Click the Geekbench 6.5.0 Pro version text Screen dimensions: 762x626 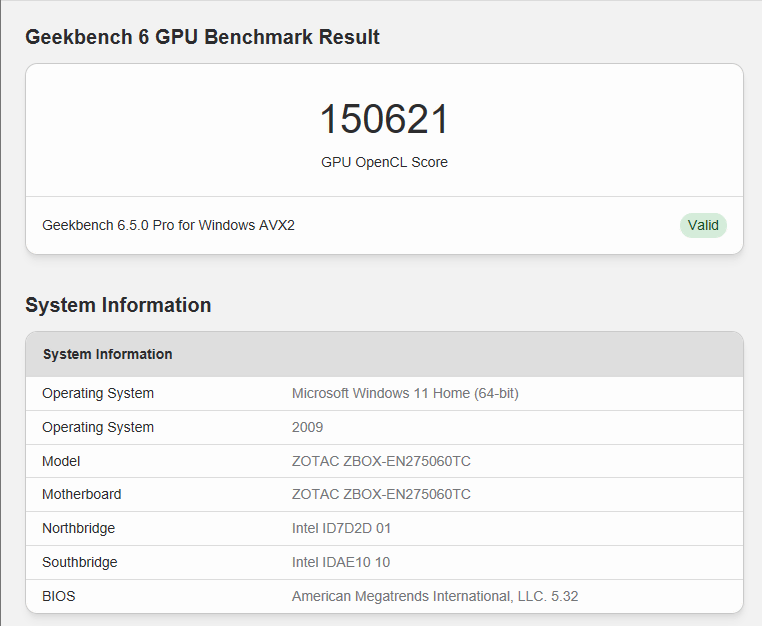[168, 225]
